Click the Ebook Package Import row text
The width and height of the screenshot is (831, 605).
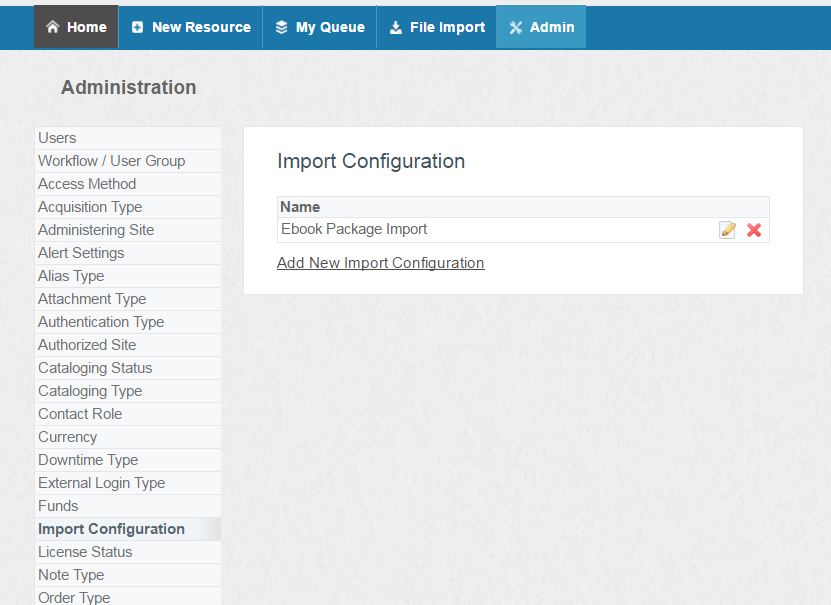point(354,229)
